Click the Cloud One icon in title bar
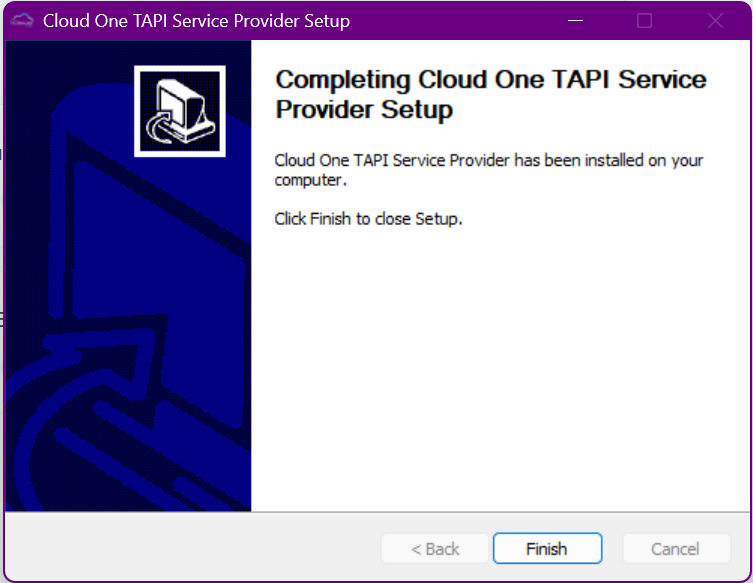This screenshot has height=583, width=753. [22, 20]
